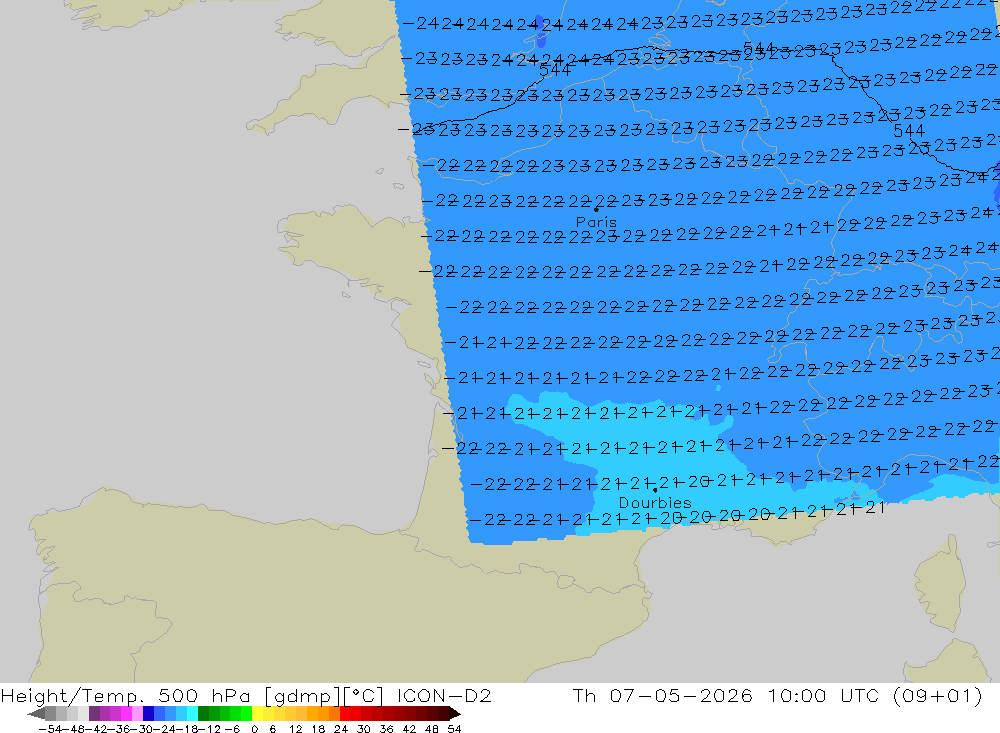
Task: Pick the bright yellow legend swatch above 0
Action: tap(257, 713)
